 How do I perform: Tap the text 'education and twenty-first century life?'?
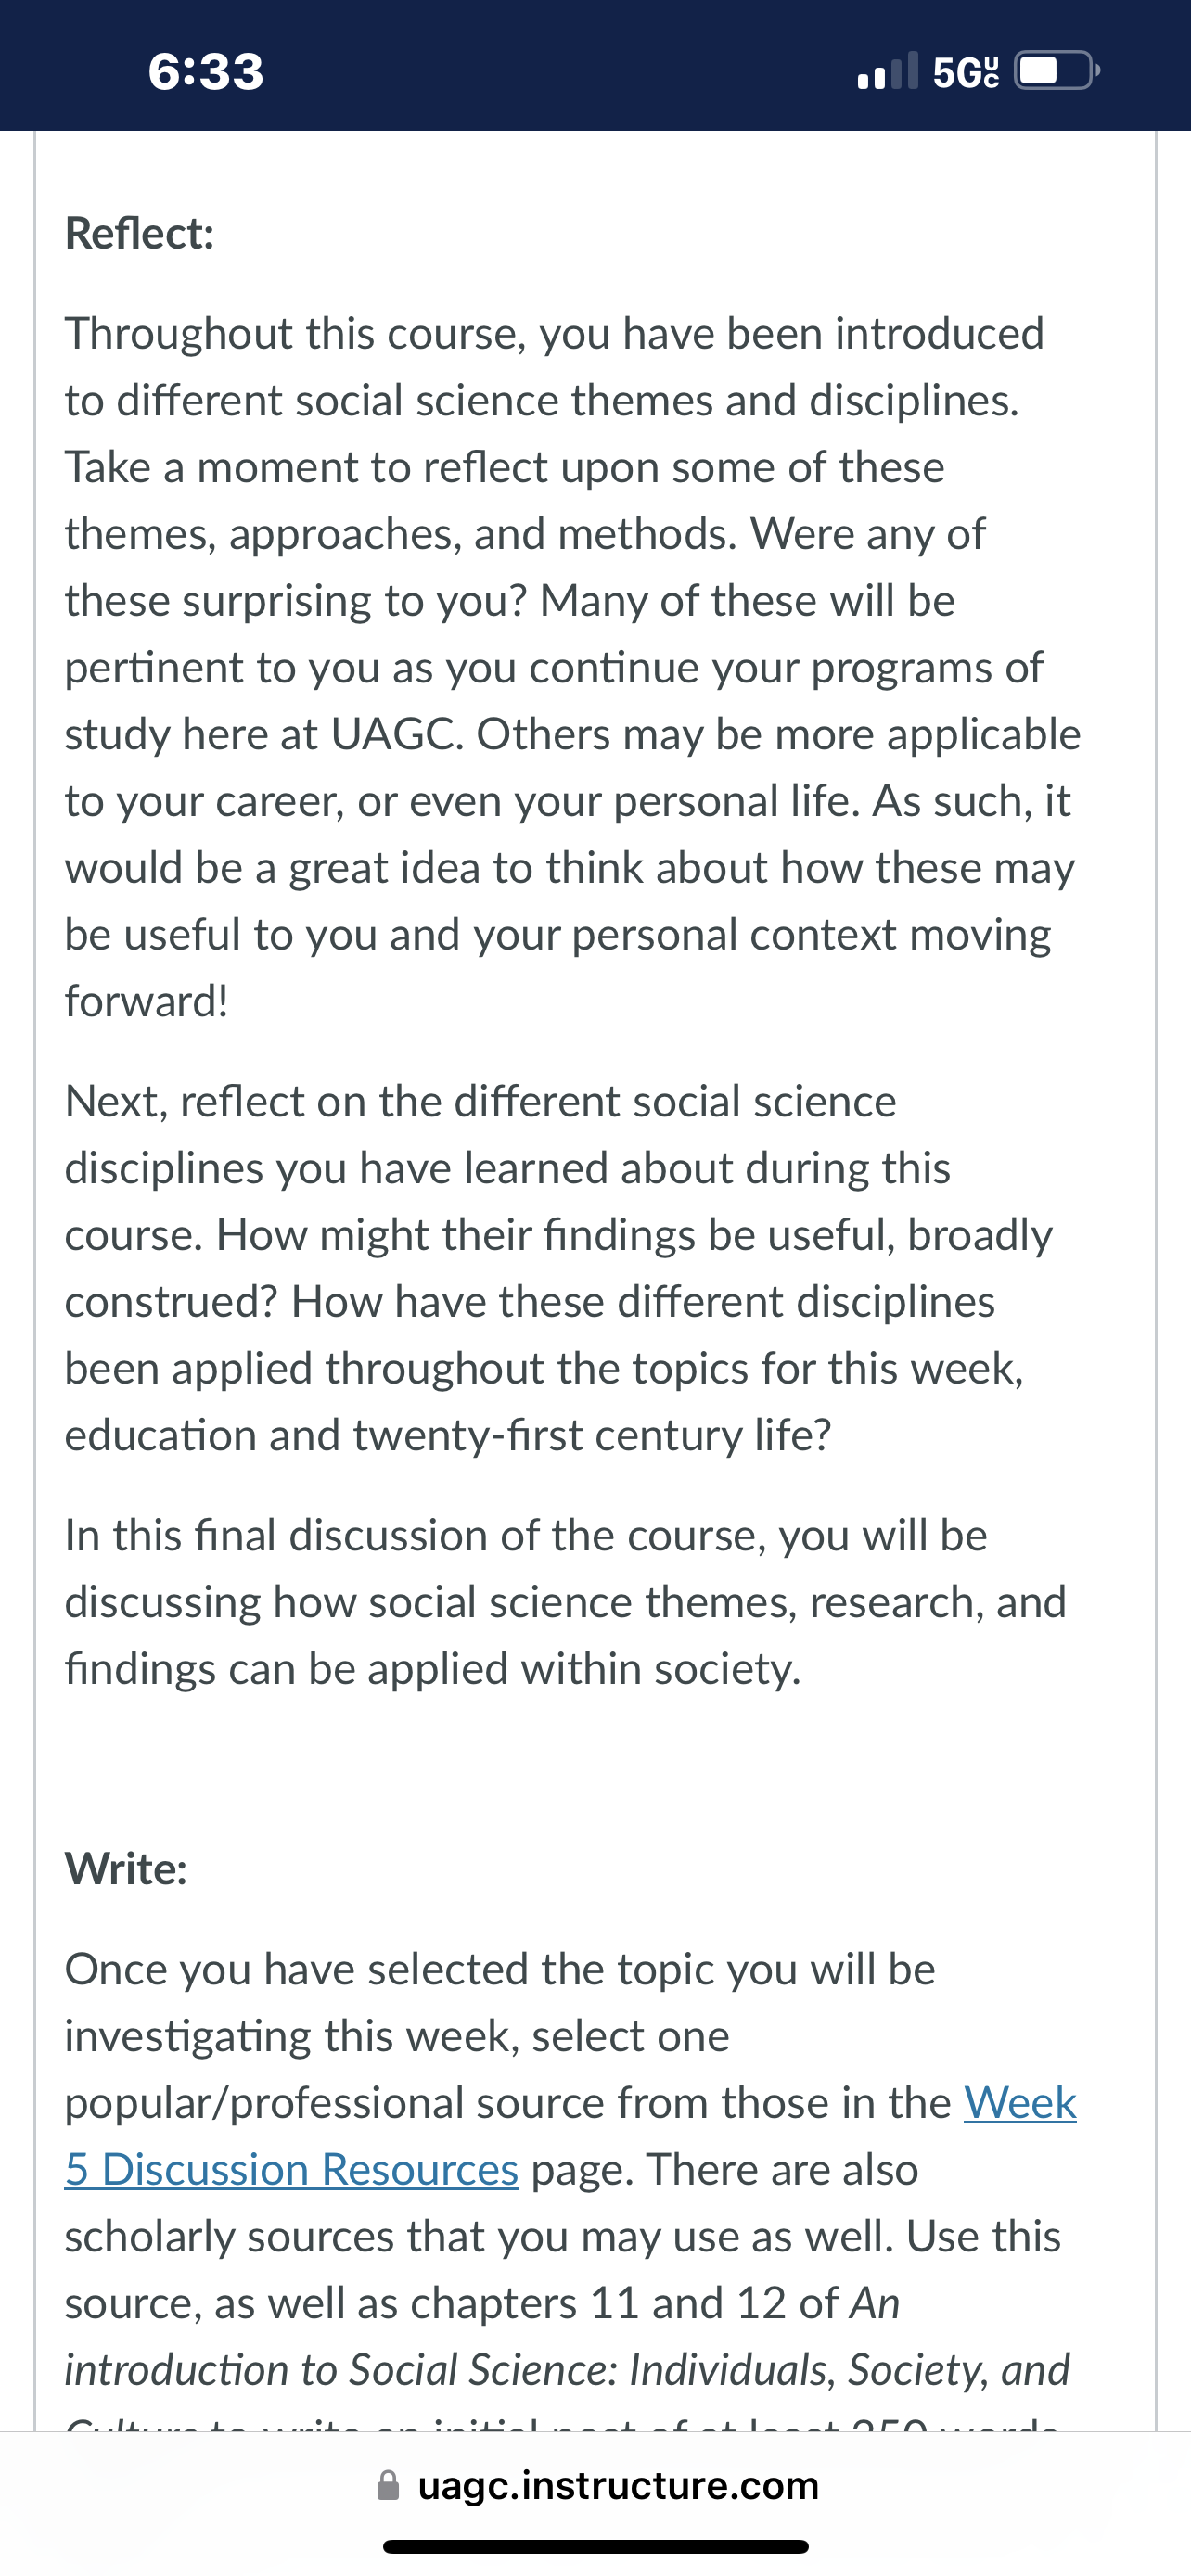(x=448, y=1435)
